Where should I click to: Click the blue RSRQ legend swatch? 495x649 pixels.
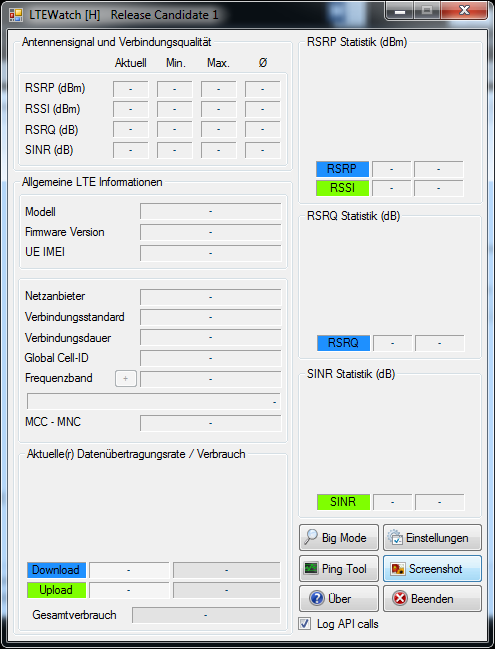(343, 343)
